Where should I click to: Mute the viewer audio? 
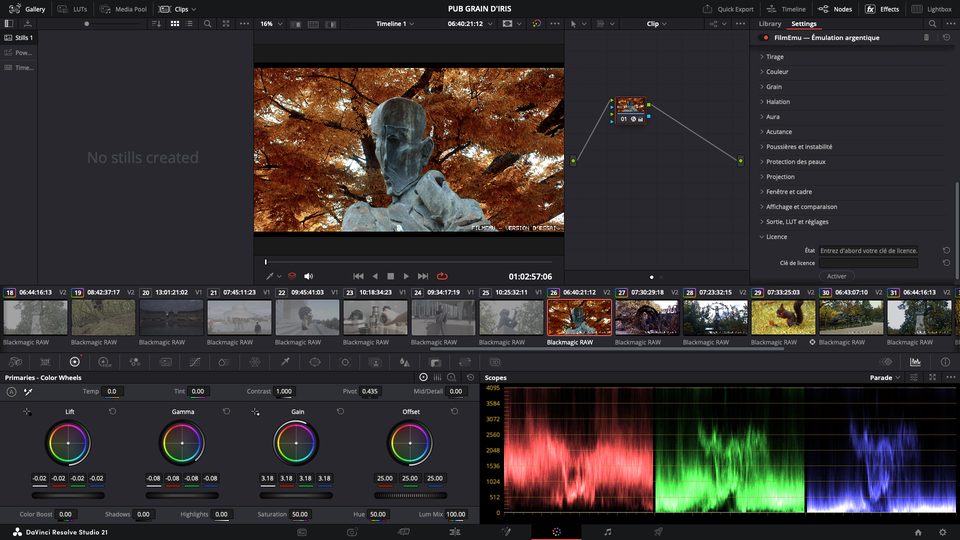click(x=309, y=276)
